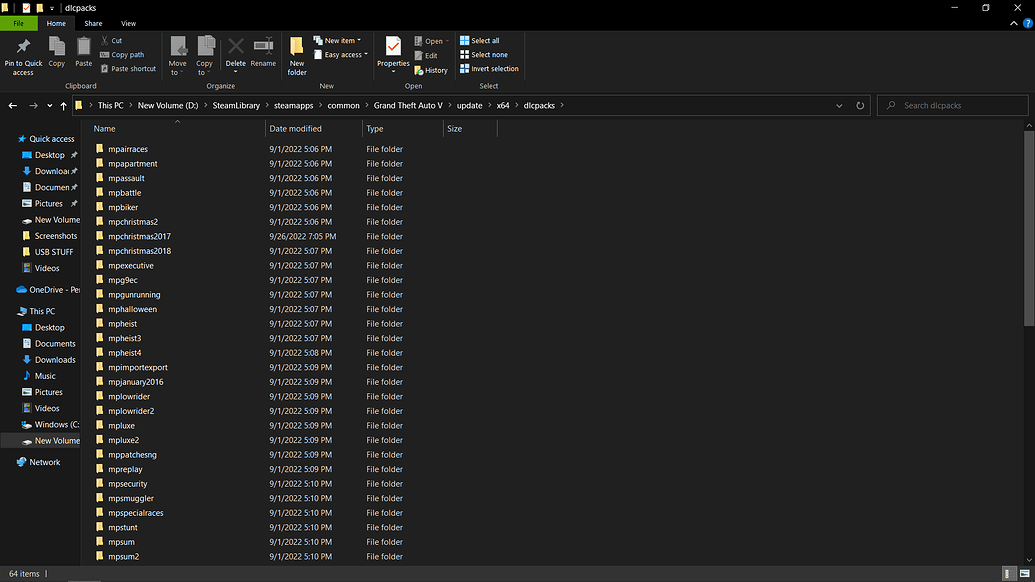1035x582 pixels.
Task: Select the mplowrider2 folder
Action: 131,410
